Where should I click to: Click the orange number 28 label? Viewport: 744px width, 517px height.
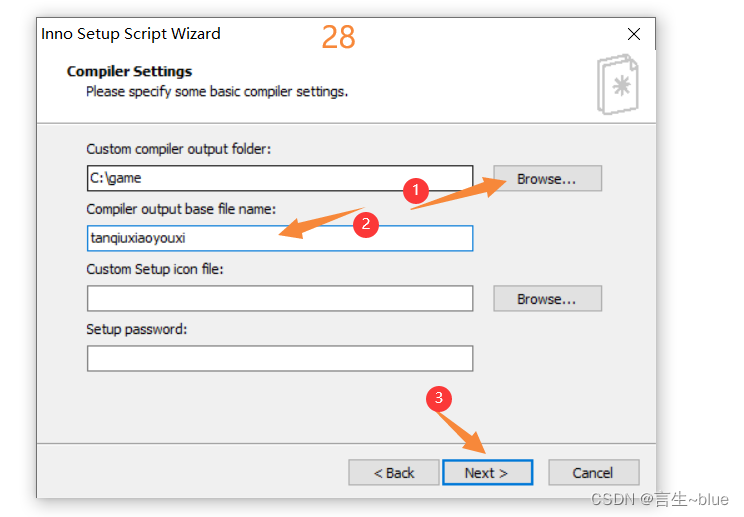338,37
